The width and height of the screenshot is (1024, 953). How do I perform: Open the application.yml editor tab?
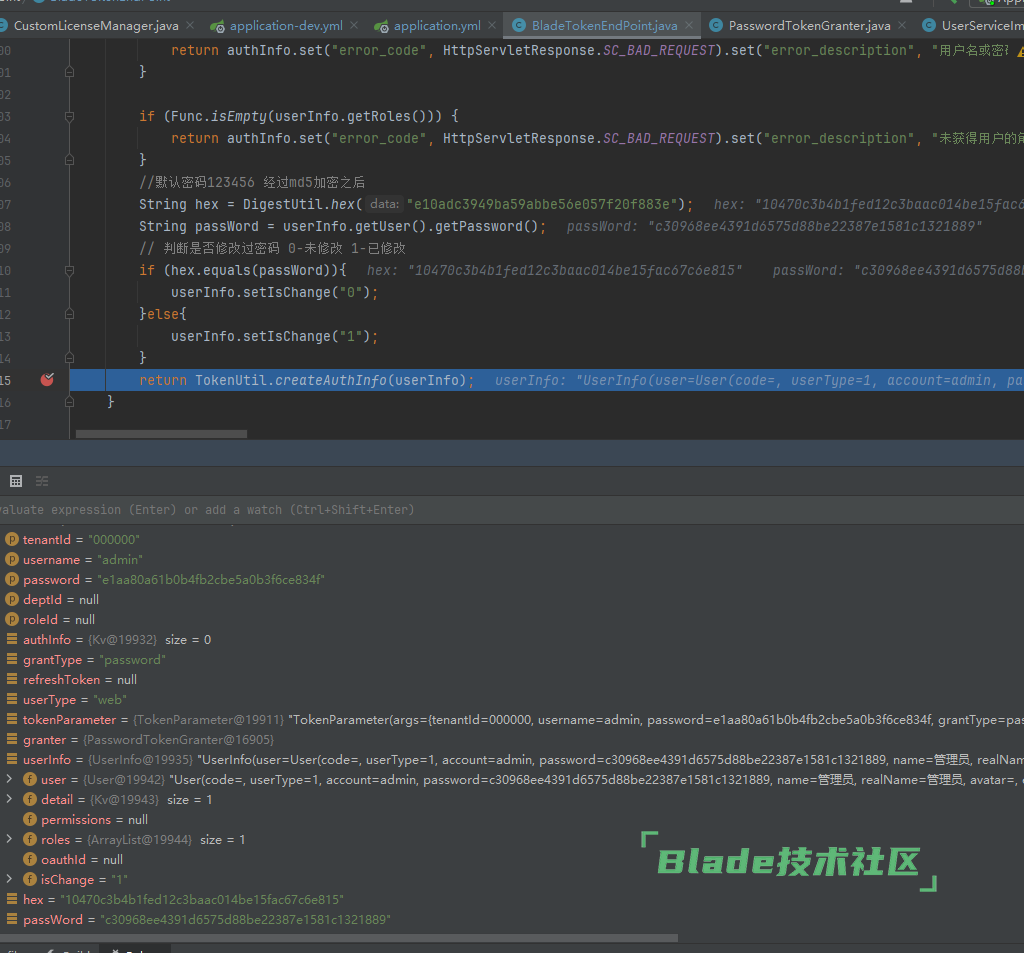pos(436,25)
